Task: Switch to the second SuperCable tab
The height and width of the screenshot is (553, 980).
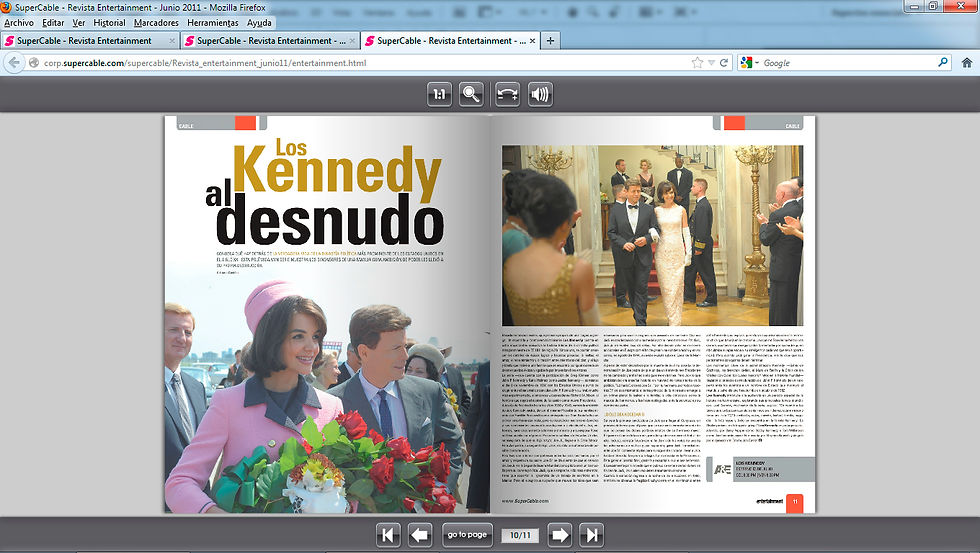Action: point(271,41)
